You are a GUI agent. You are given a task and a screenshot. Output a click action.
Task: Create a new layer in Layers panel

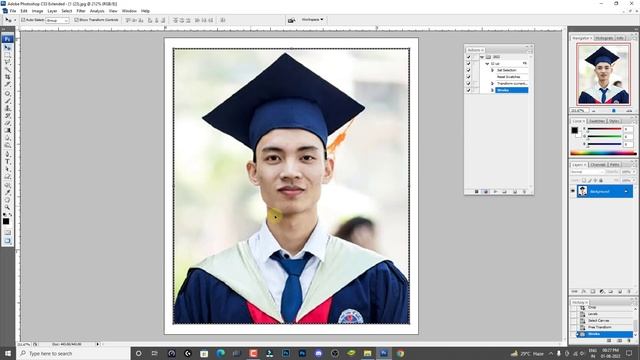(x=620, y=291)
